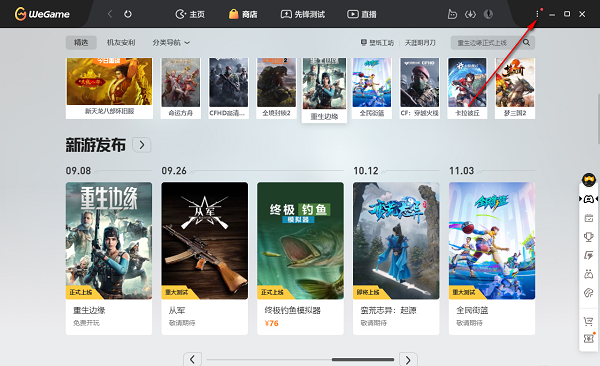Open the 命运方舟 game card
The image size is (600, 366).
pyautogui.click(x=181, y=88)
